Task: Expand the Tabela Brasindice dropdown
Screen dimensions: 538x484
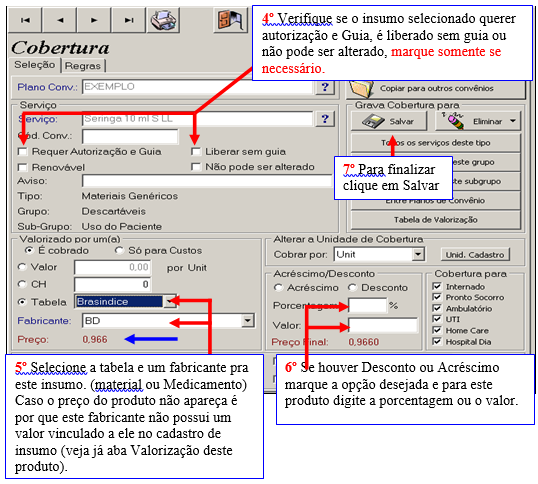Action: (169, 302)
